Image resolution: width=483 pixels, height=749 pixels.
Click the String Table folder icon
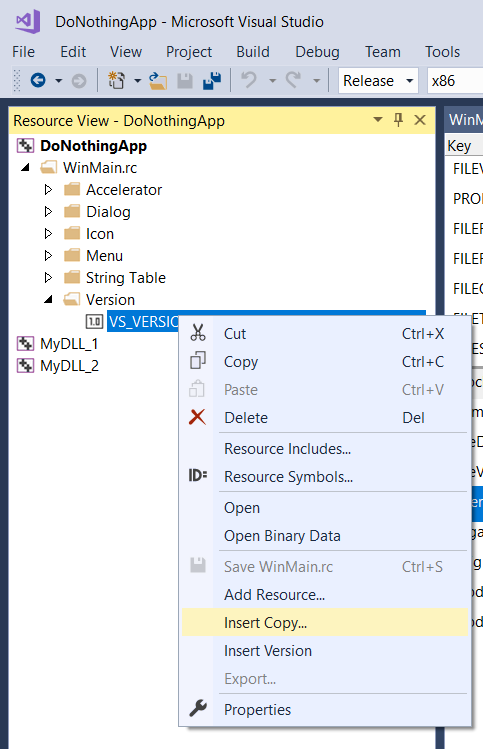coord(72,277)
